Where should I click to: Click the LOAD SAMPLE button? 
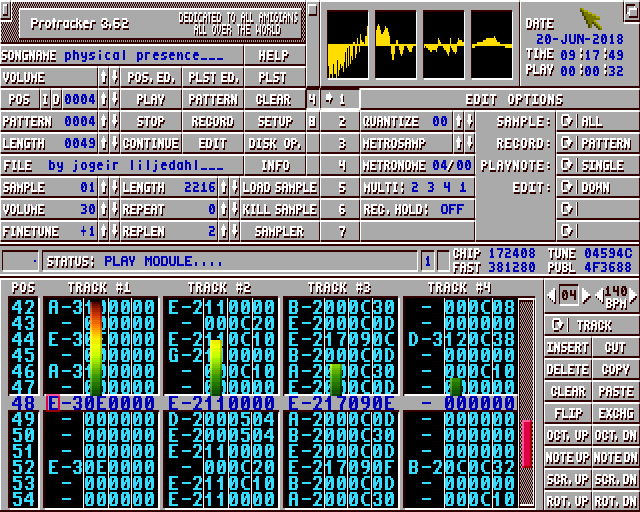pyautogui.click(x=279, y=188)
